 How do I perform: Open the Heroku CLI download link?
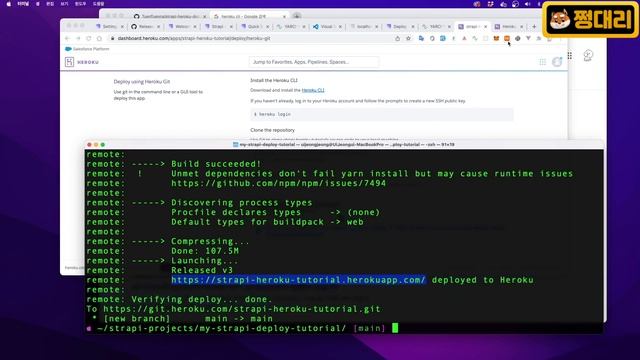(313, 90)
